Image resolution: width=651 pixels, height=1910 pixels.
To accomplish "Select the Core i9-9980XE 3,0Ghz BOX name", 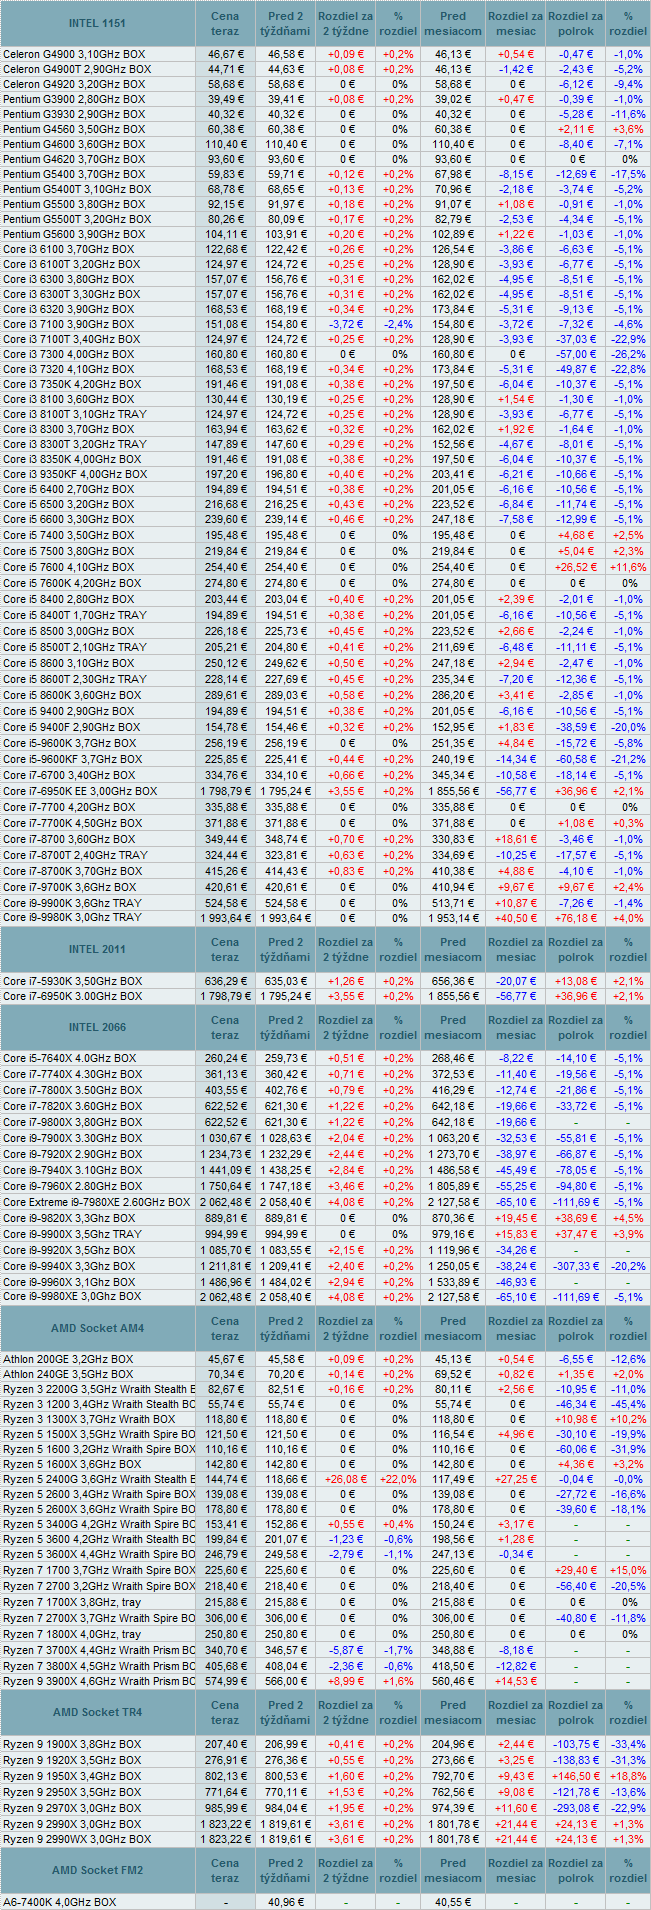I will (x=72, y=1296).
